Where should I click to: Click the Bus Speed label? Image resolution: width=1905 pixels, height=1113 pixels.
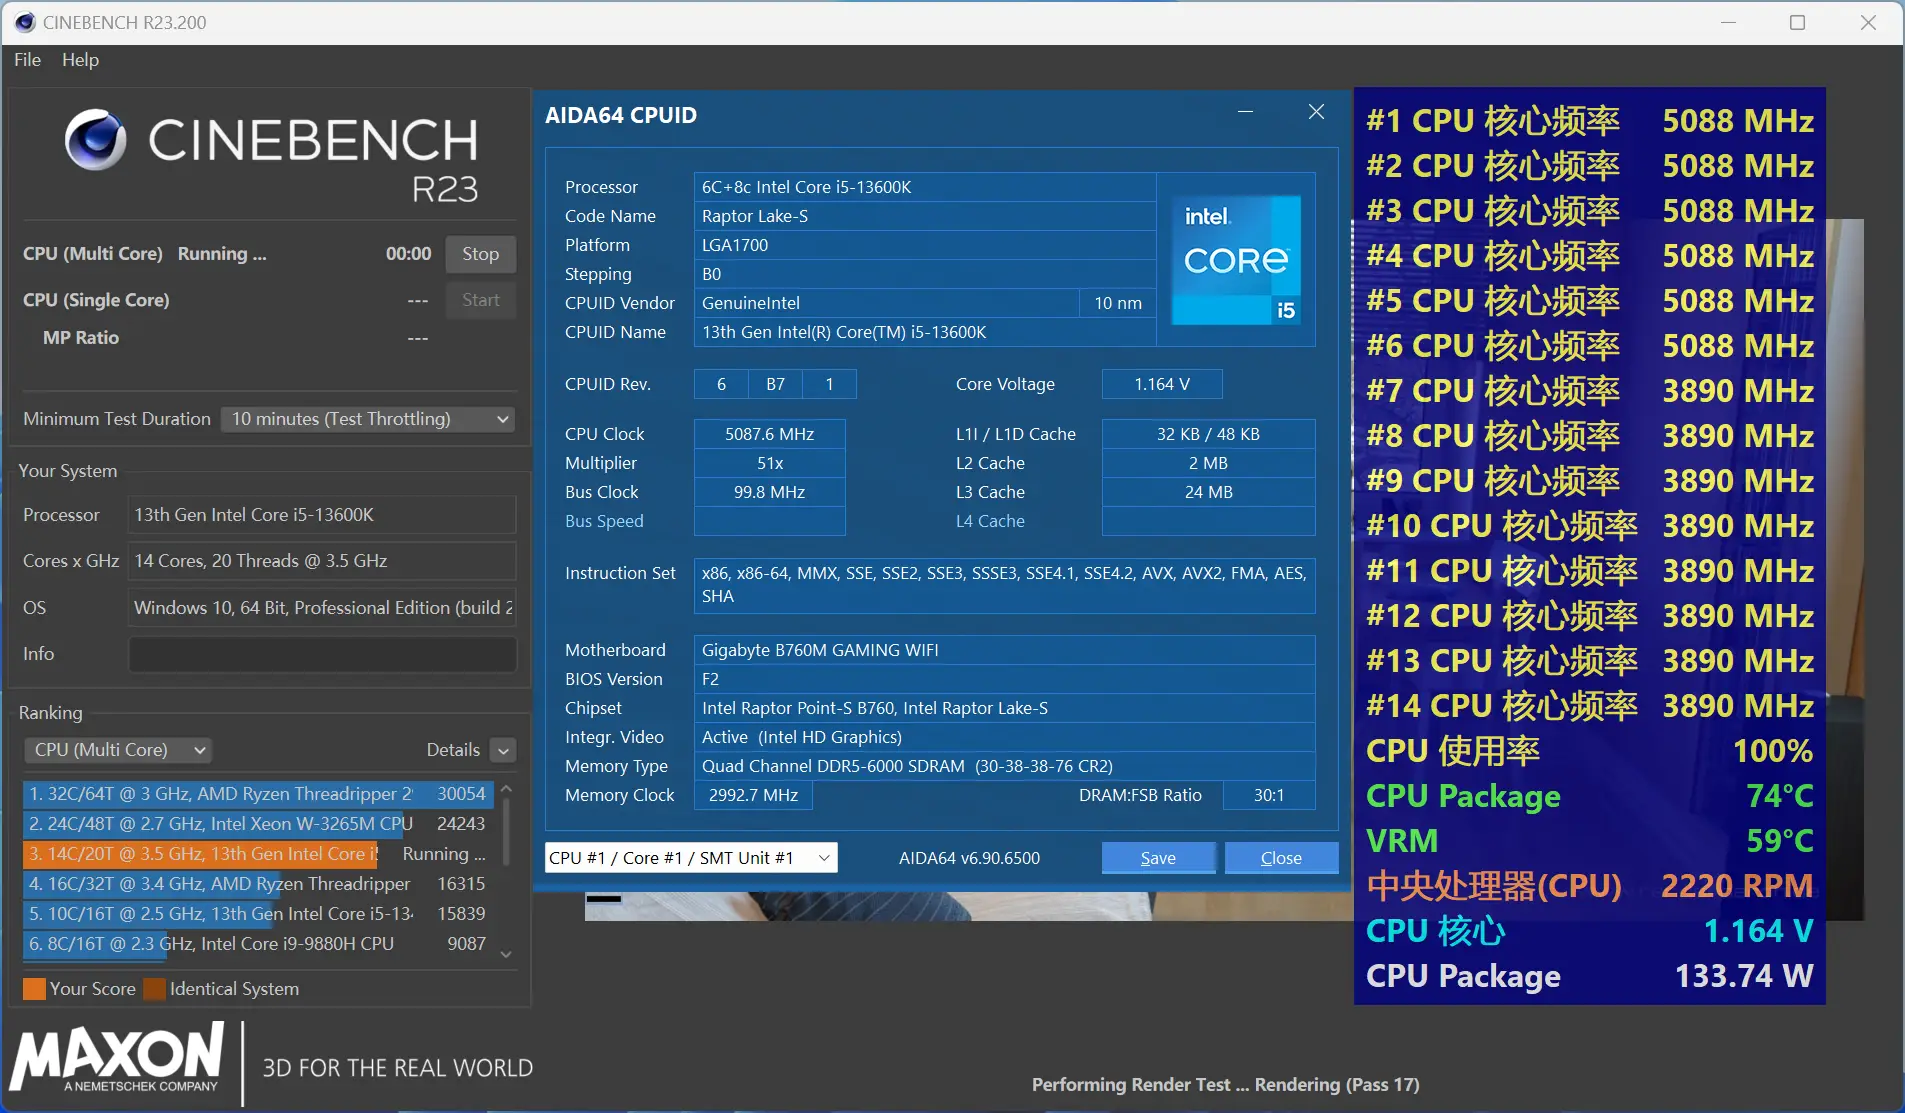[604, 521]
